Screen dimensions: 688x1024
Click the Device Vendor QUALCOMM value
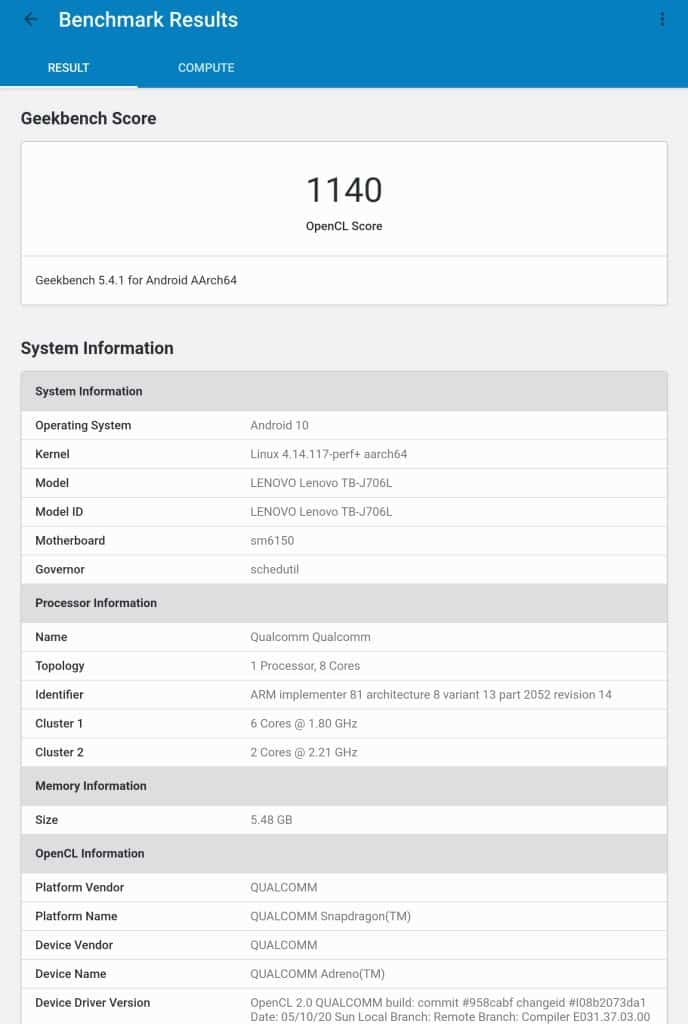(x=283, y=945)
